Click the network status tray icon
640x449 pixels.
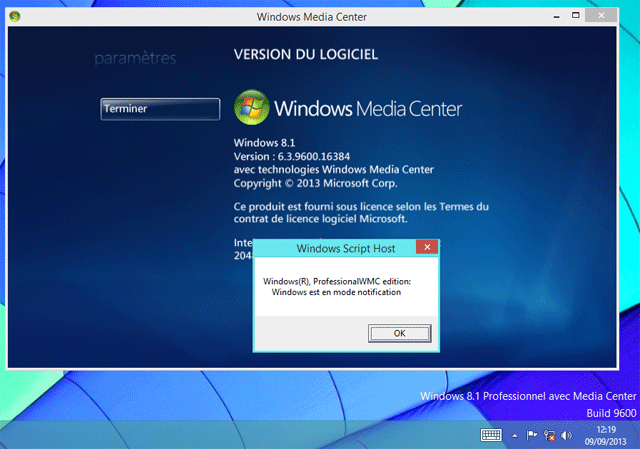[549, 436]
